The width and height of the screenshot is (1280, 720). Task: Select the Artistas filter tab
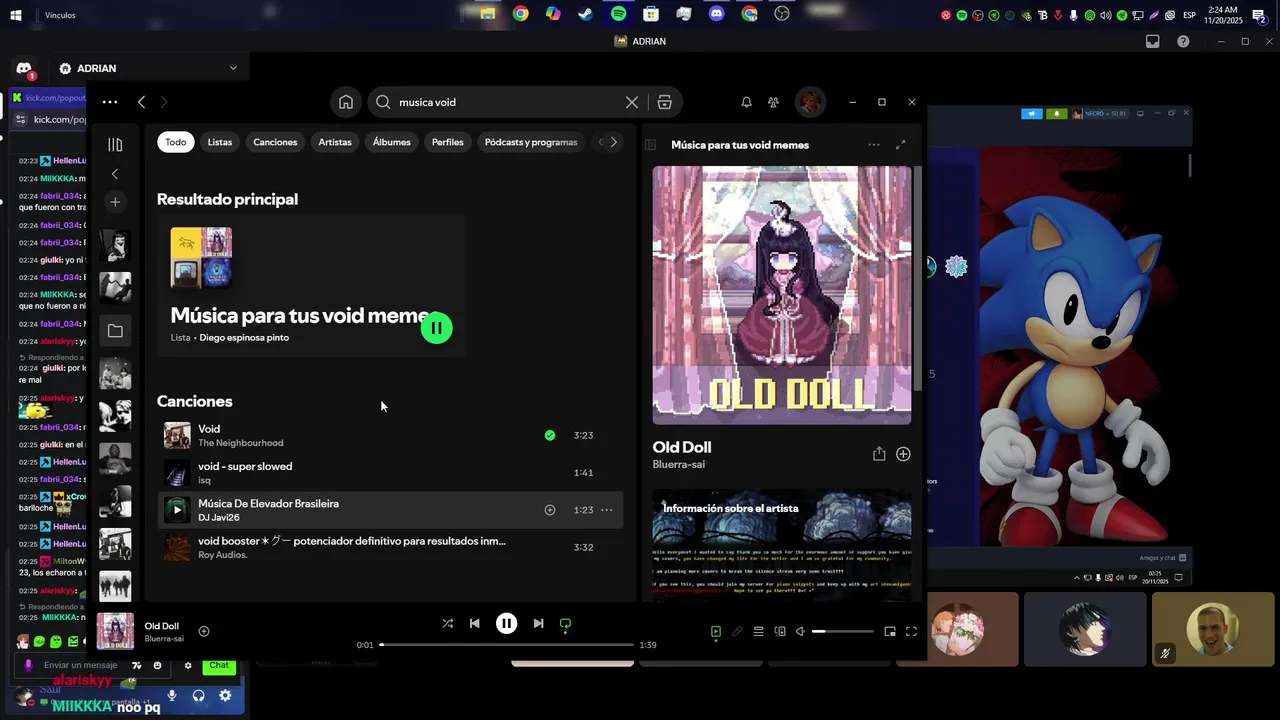click(335, 142)
